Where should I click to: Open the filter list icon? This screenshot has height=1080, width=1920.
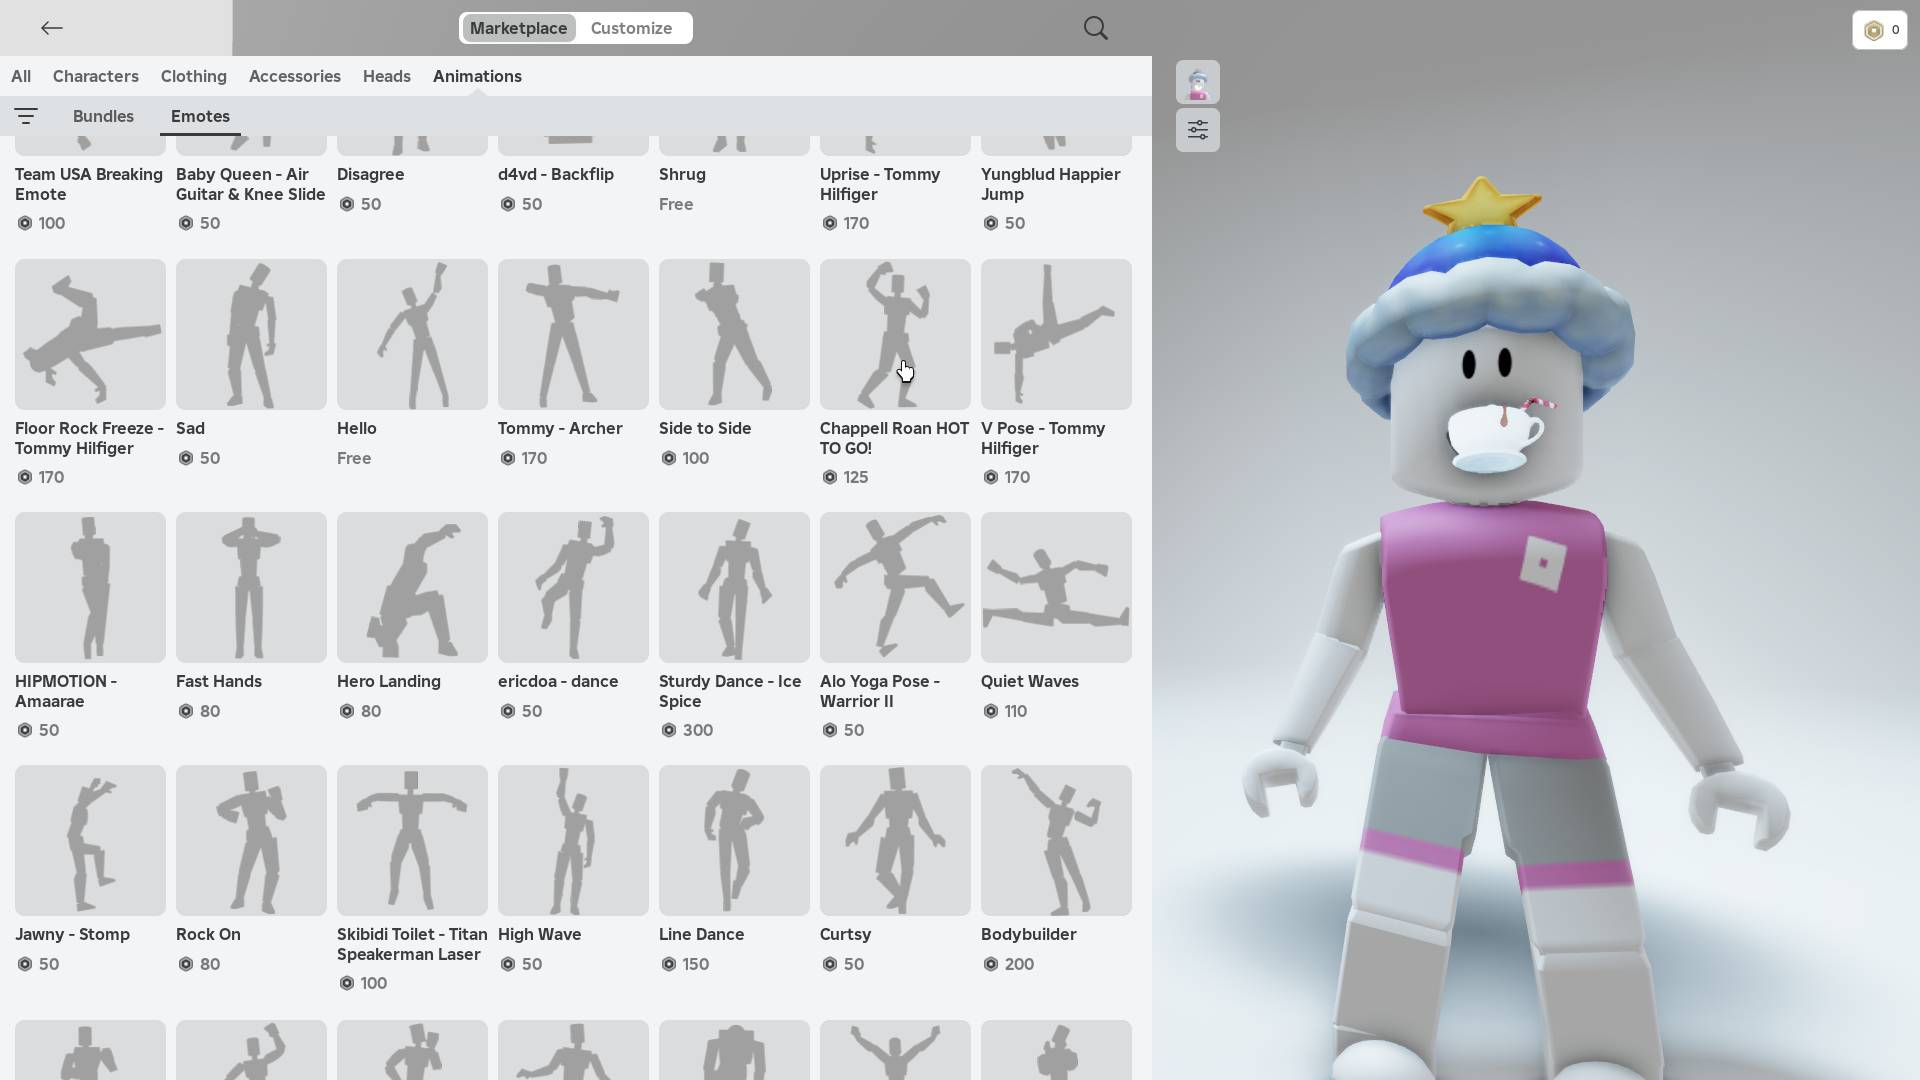click(26, 116)
